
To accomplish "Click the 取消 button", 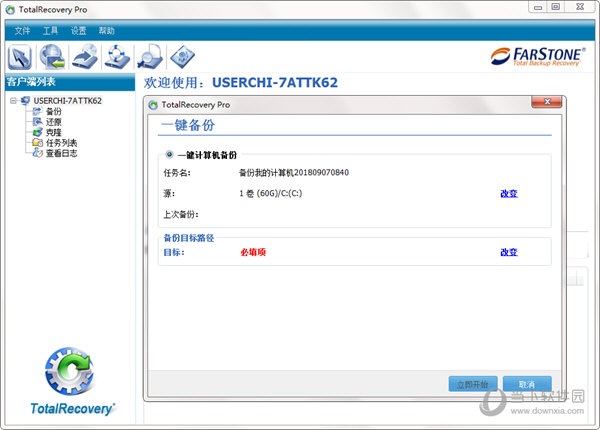I will click(527, 384).
